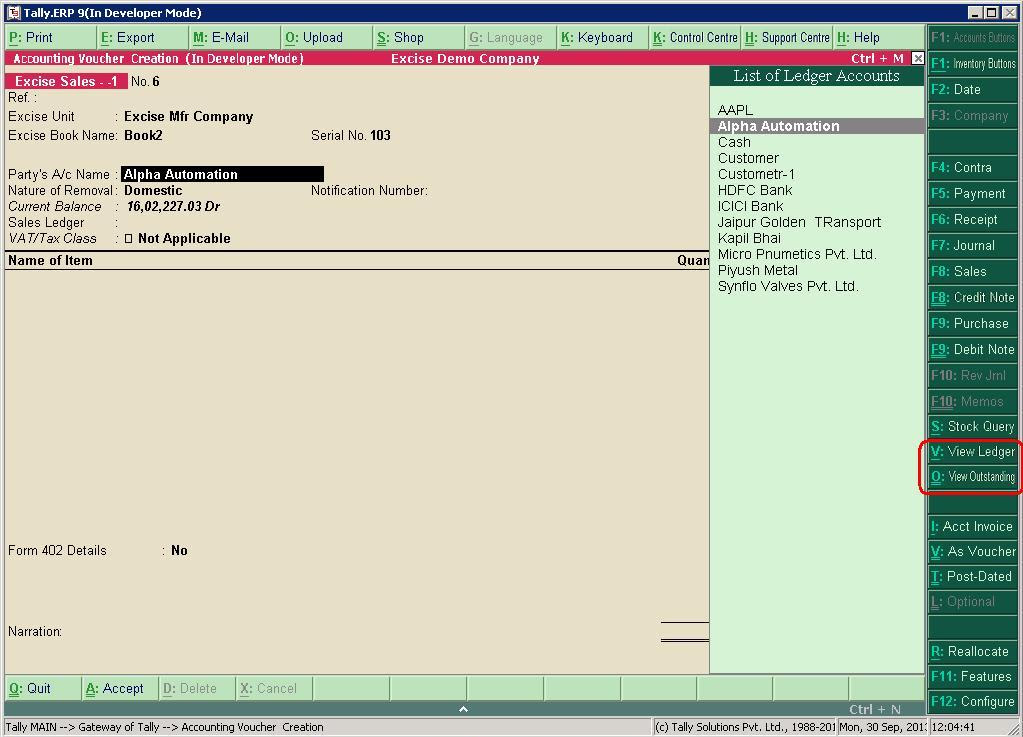Select F8: Credit Note button
The height and width of the screenshot is (737, 1023).
tap(972, 297)
